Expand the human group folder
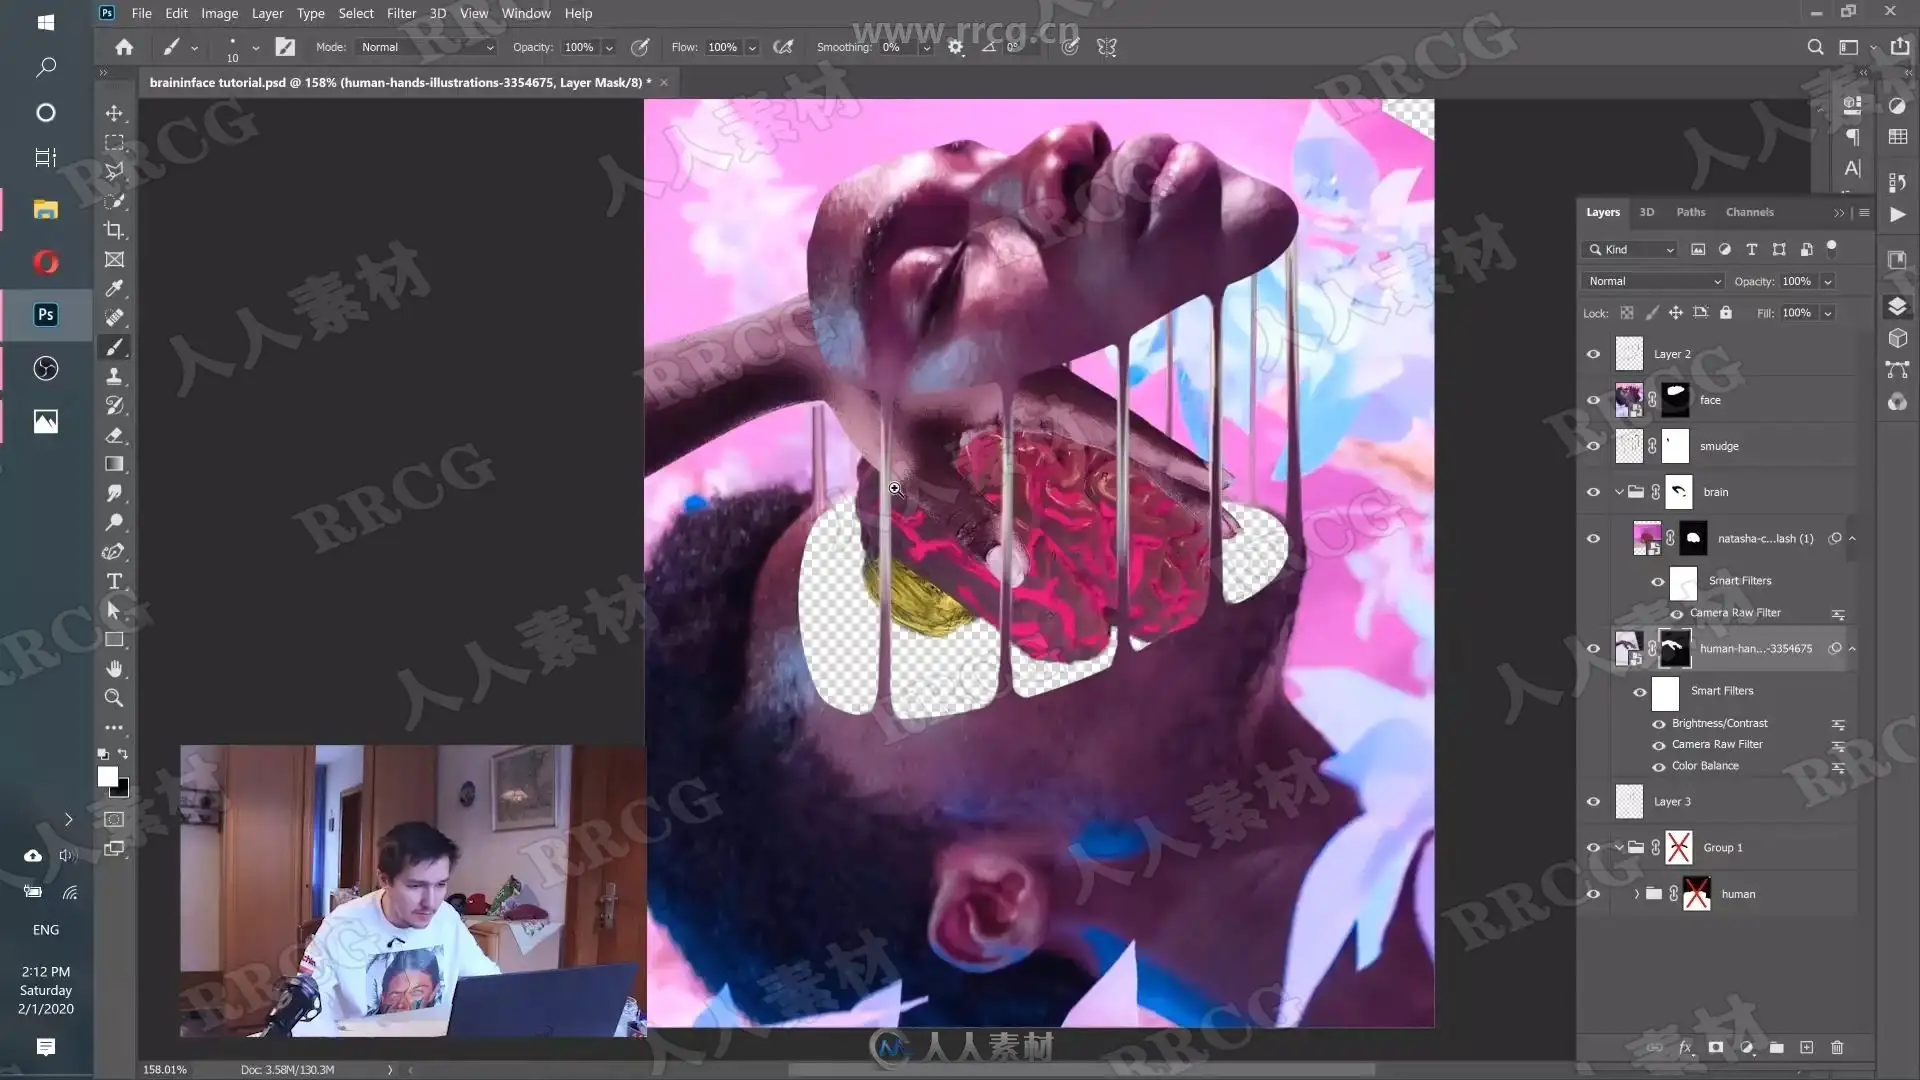1920x1080 pixels. point(1637,894)
